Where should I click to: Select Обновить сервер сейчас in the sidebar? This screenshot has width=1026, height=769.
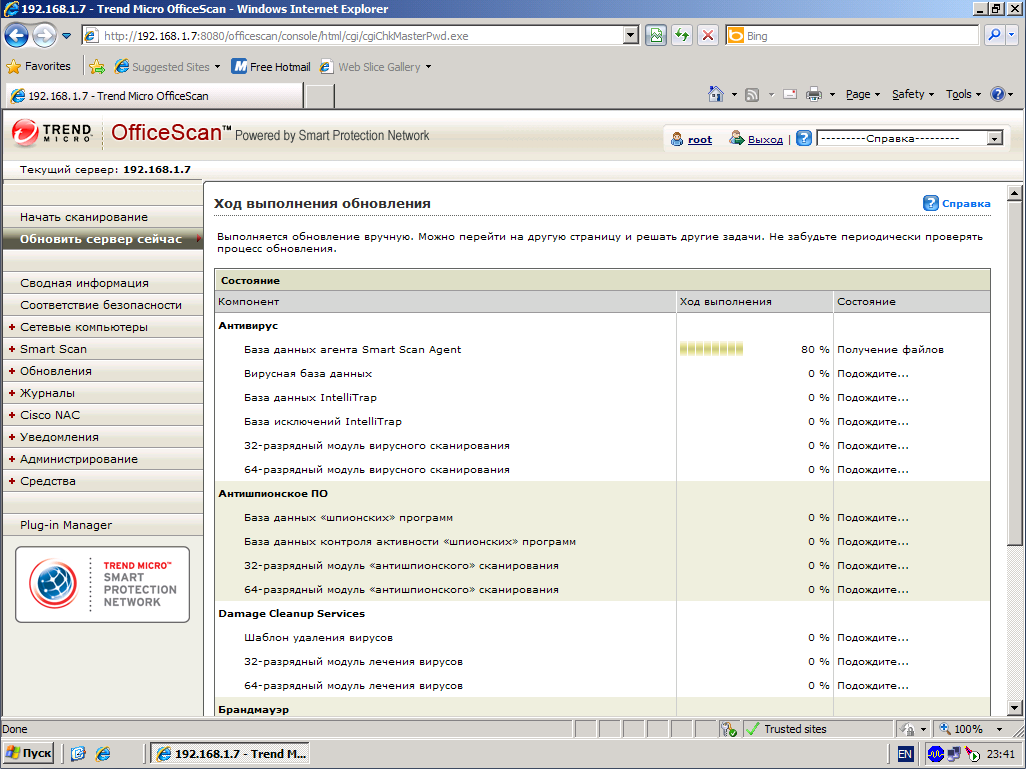(103, 239)
